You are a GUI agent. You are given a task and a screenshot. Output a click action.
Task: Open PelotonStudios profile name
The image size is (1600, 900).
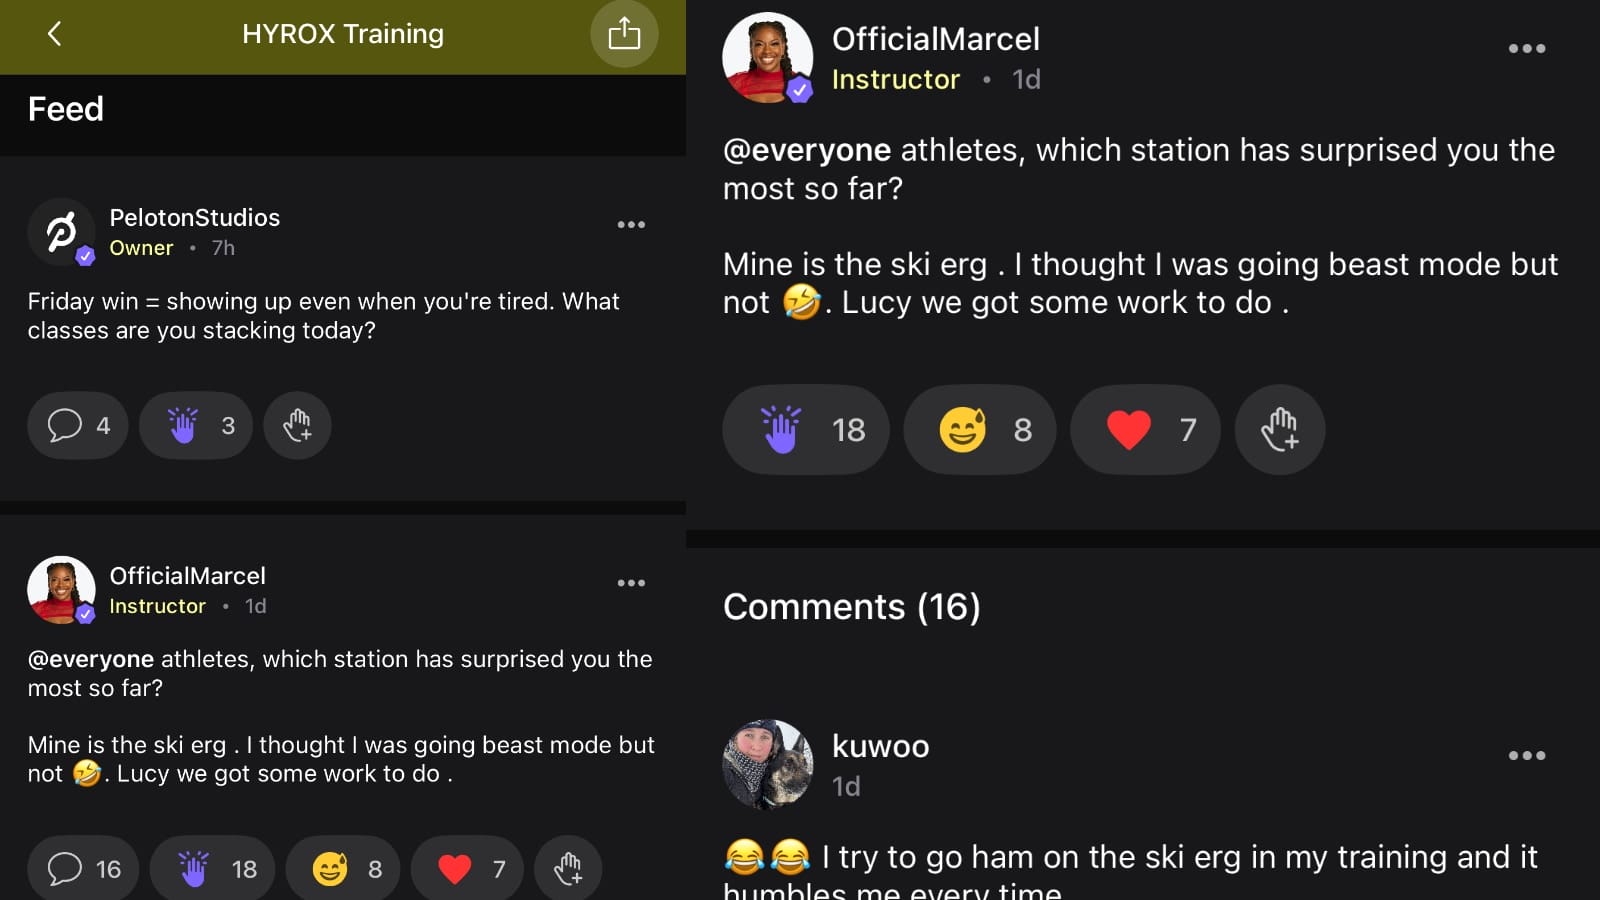pyautogui.click(x=194, y=218)
